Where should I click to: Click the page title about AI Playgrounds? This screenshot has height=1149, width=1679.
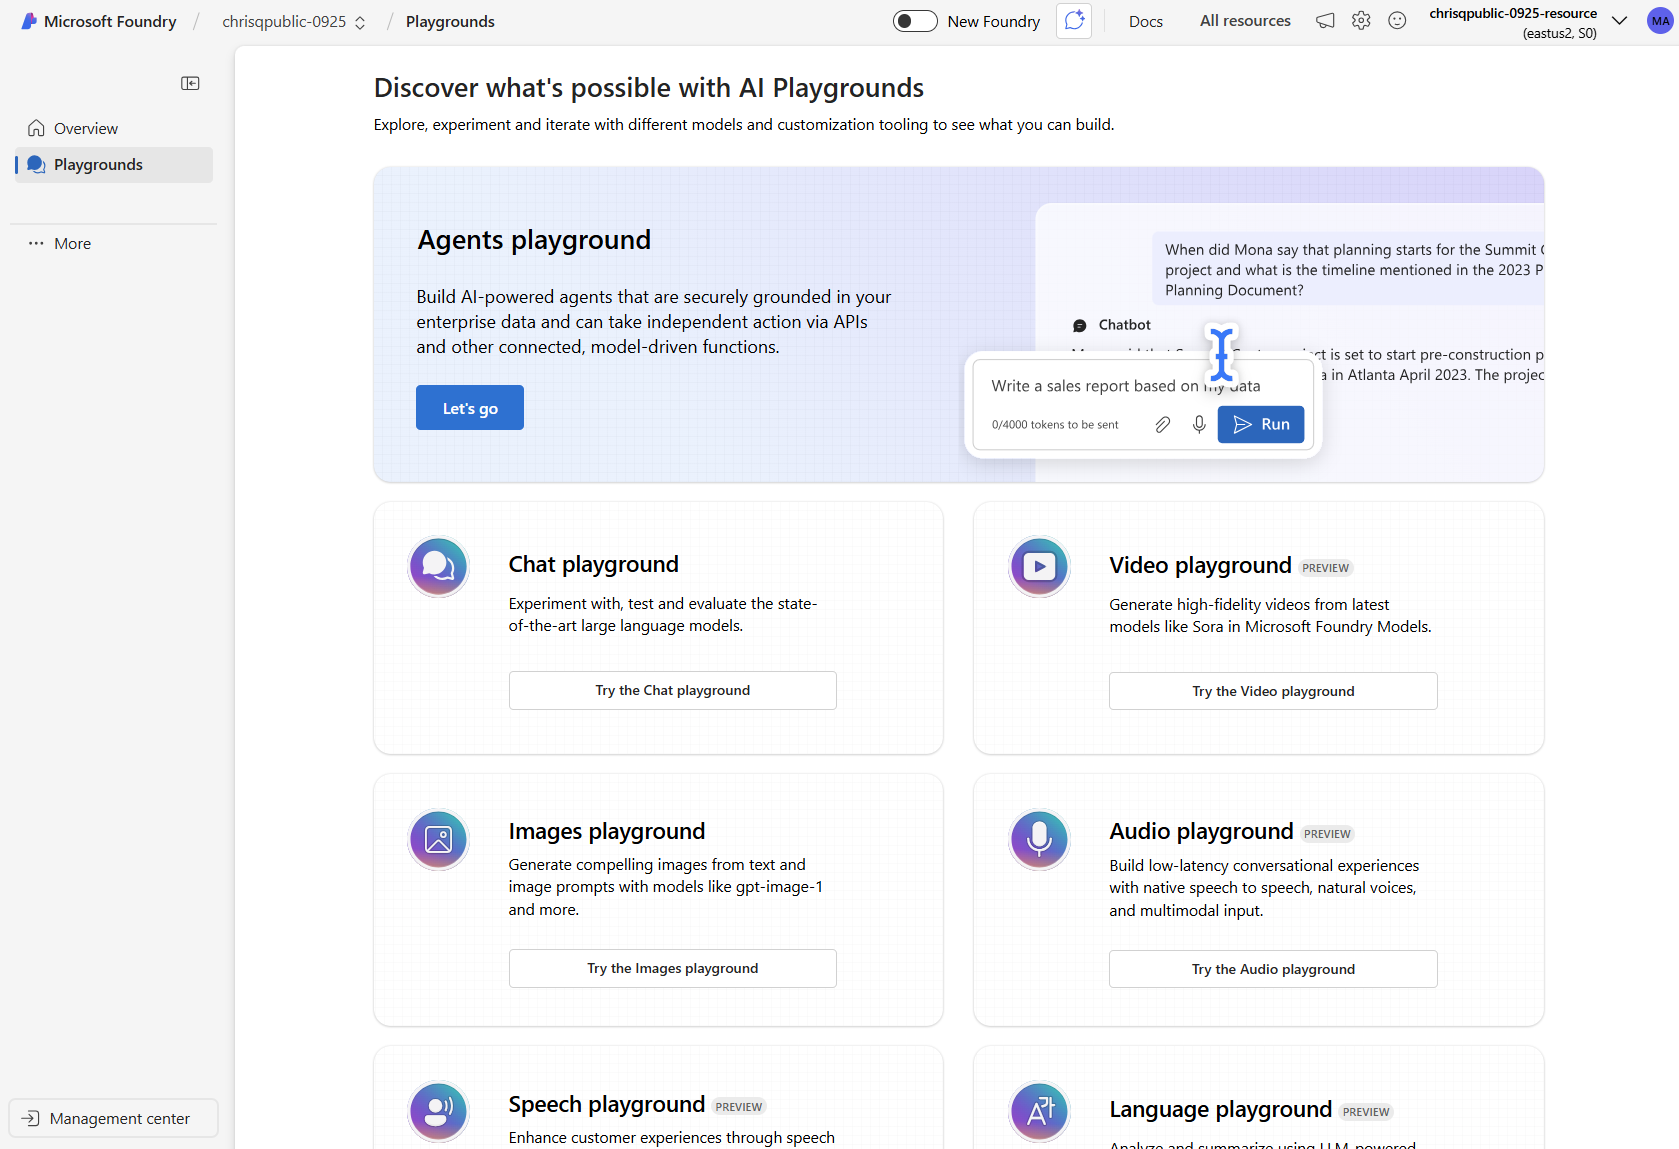(648, 88)
